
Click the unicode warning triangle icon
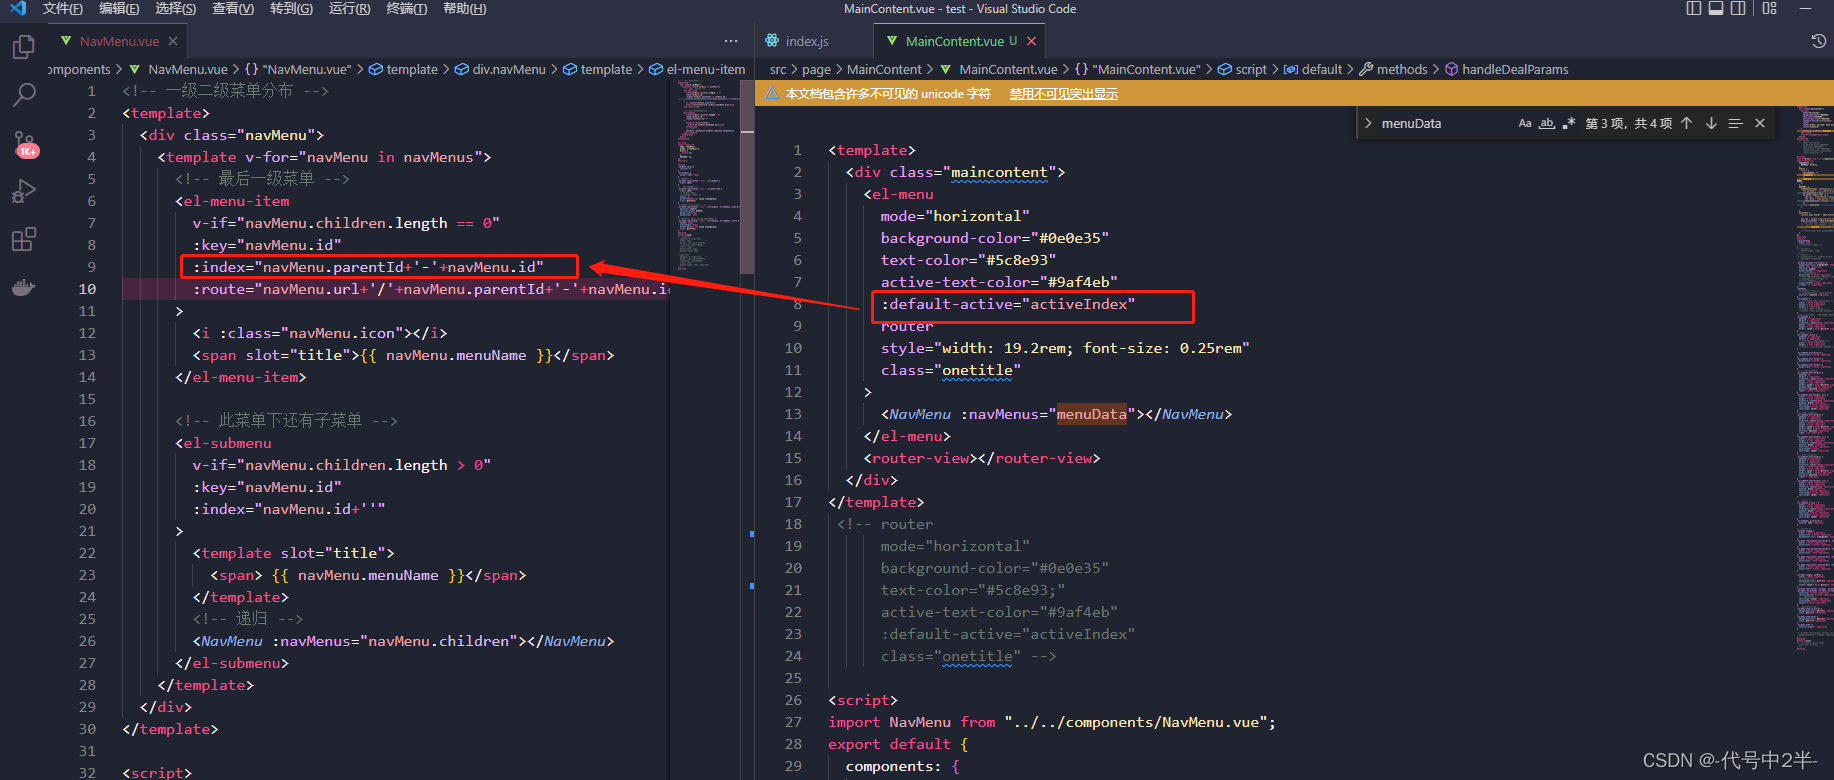[x=772, y=94]
